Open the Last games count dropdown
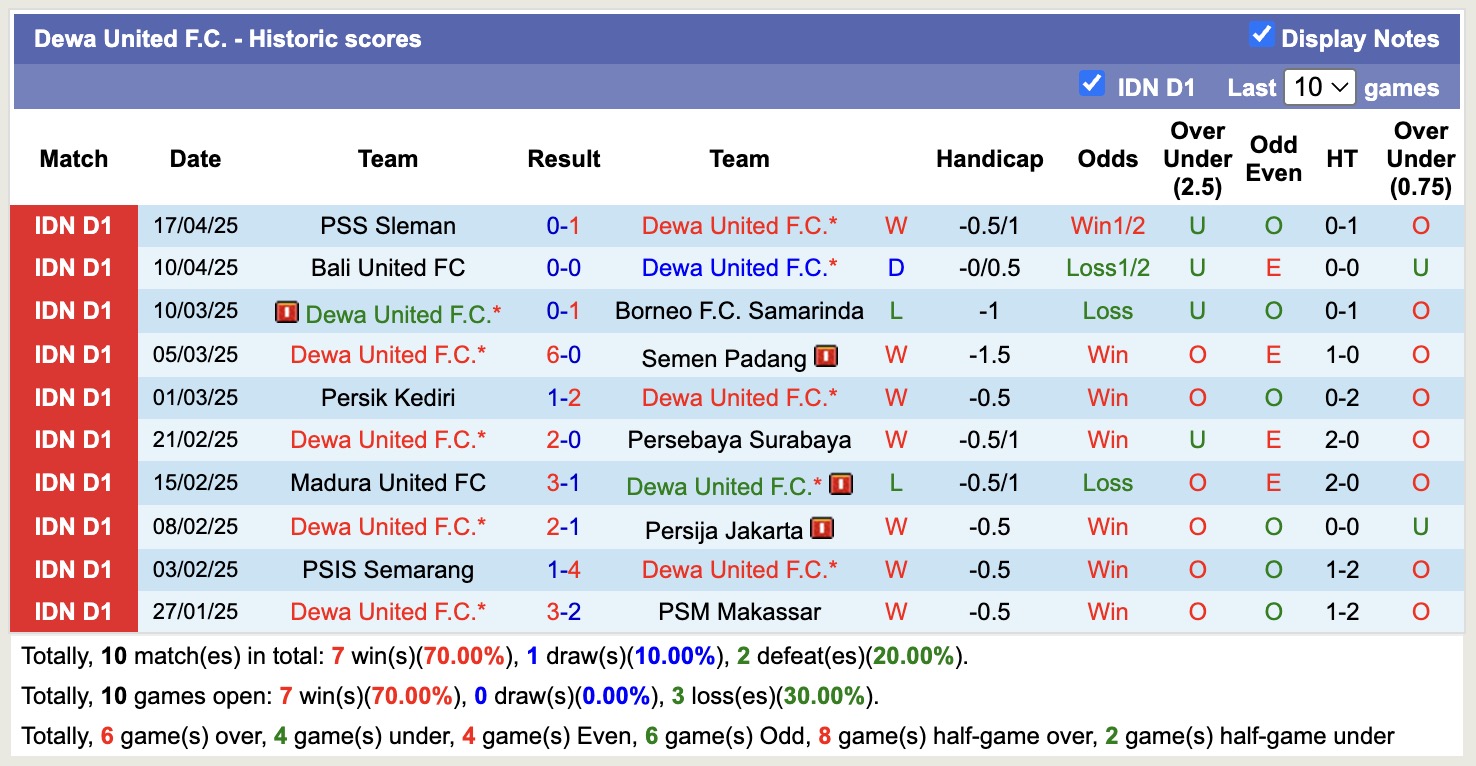Image resolution: width=1476 pixels, height=766 pixels. tap(1319, 87)
